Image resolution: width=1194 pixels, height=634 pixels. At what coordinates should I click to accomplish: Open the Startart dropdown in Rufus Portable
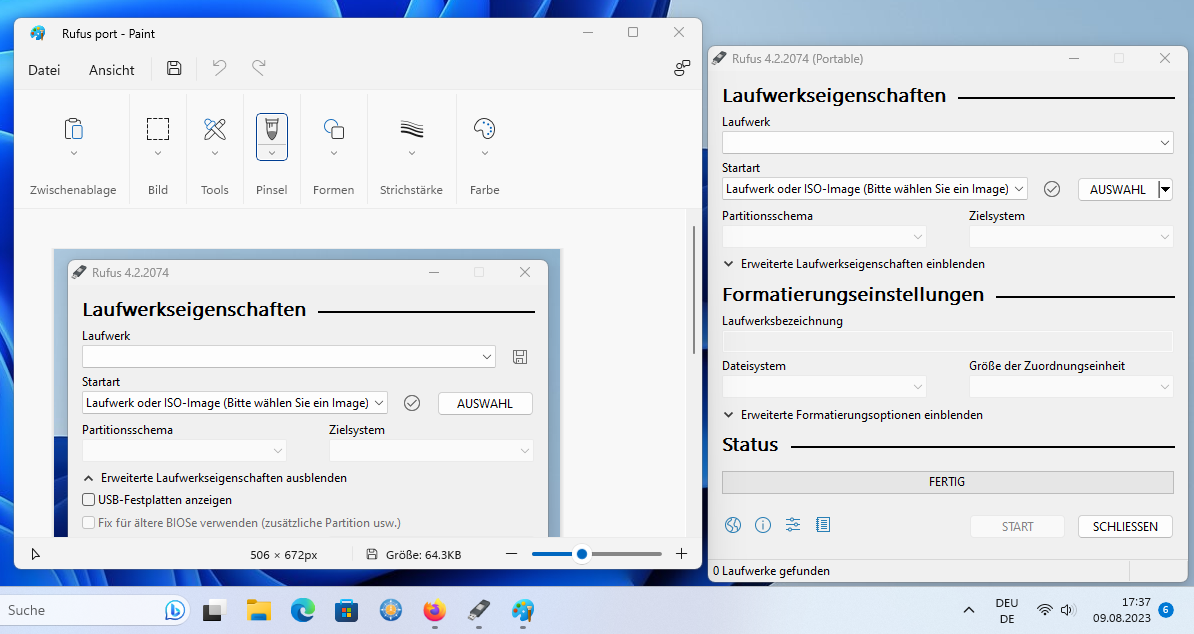click(874, 189)
